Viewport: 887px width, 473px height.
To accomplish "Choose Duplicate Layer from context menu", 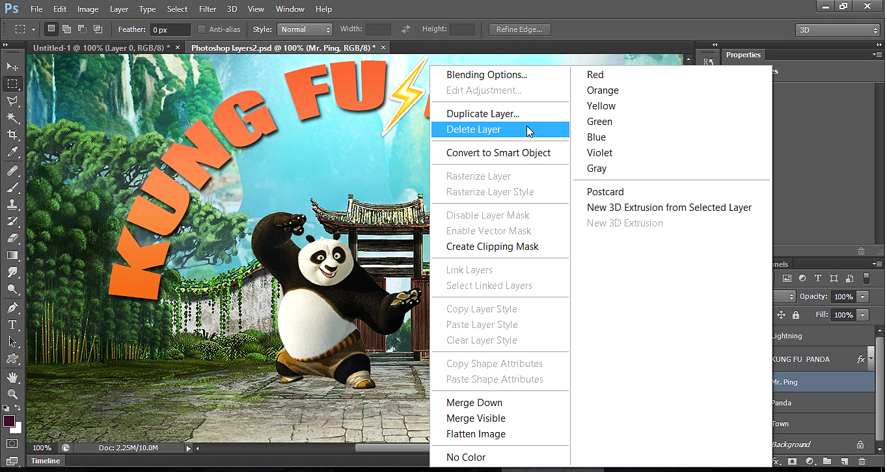I will (x=500, y=114).
